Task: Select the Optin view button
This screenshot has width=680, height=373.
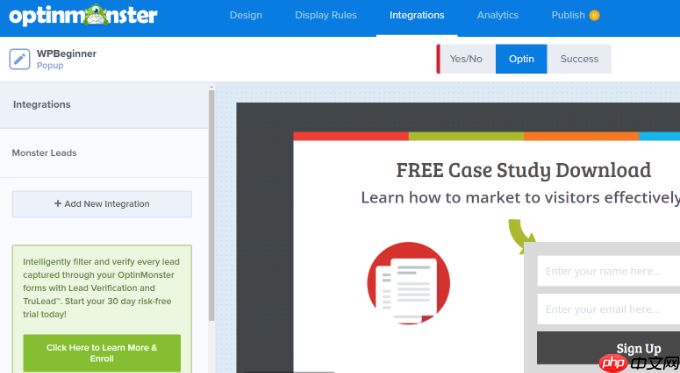Action: (521, 59)
